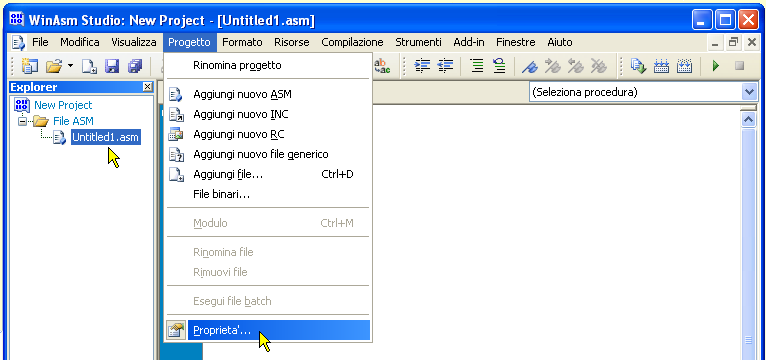Open the Aiuto menu
The width and height of the screenshot is (766, 360).
point(560,42)
